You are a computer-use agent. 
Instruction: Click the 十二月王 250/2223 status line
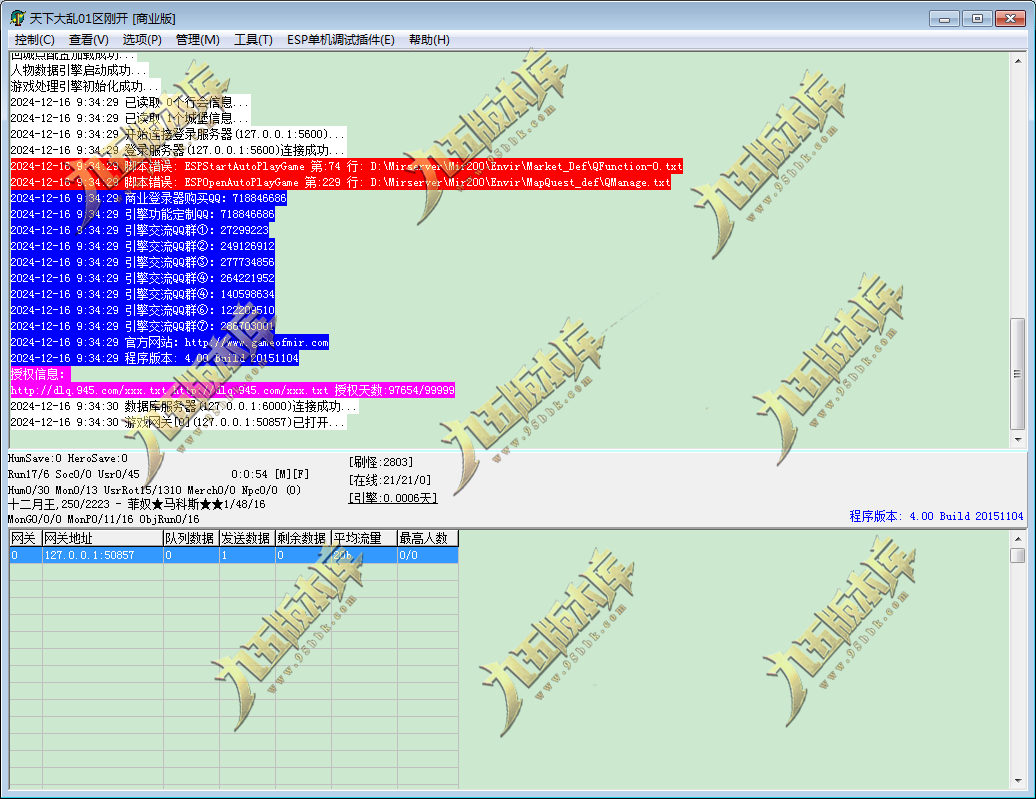pos(137,504)
